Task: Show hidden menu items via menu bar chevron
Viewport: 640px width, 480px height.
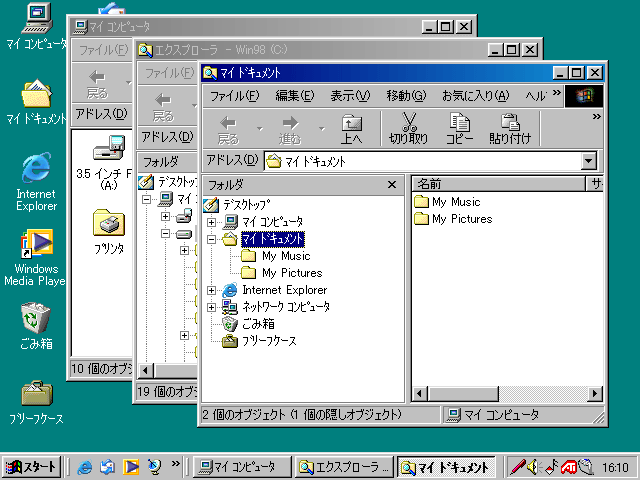Action: [556, 93]
